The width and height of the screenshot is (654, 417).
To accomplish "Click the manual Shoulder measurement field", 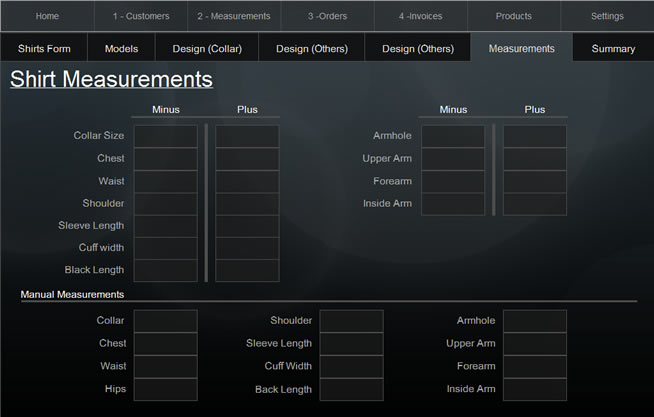I will tap(352, 321).
